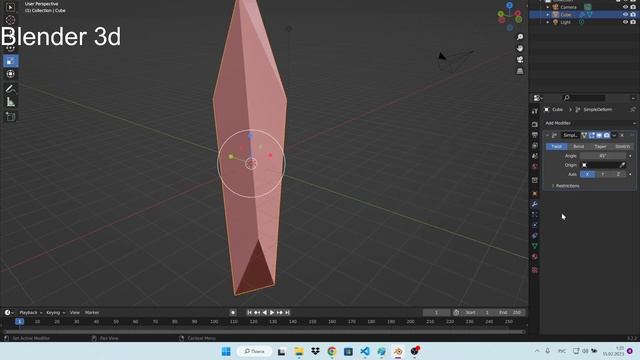Play animation forward

click(272, 313)
